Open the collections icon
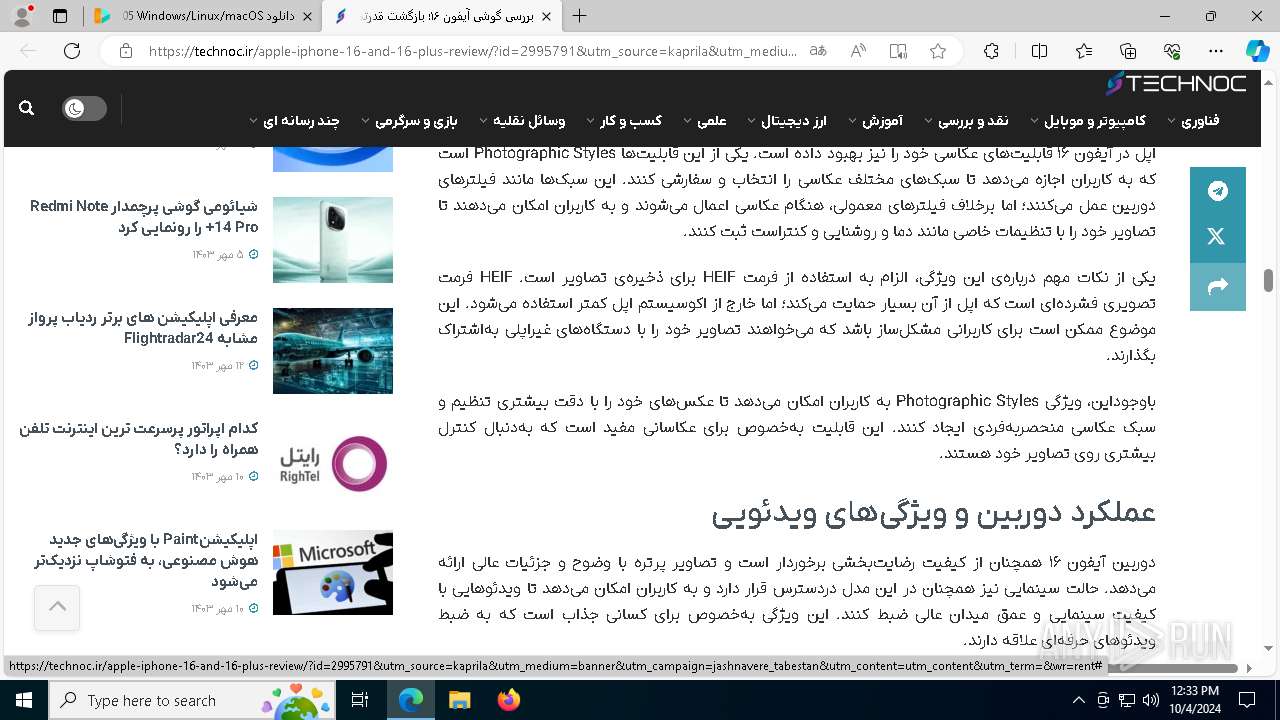The height and width of the screenshot is (720, 1280). click(x=1128, y=51)
